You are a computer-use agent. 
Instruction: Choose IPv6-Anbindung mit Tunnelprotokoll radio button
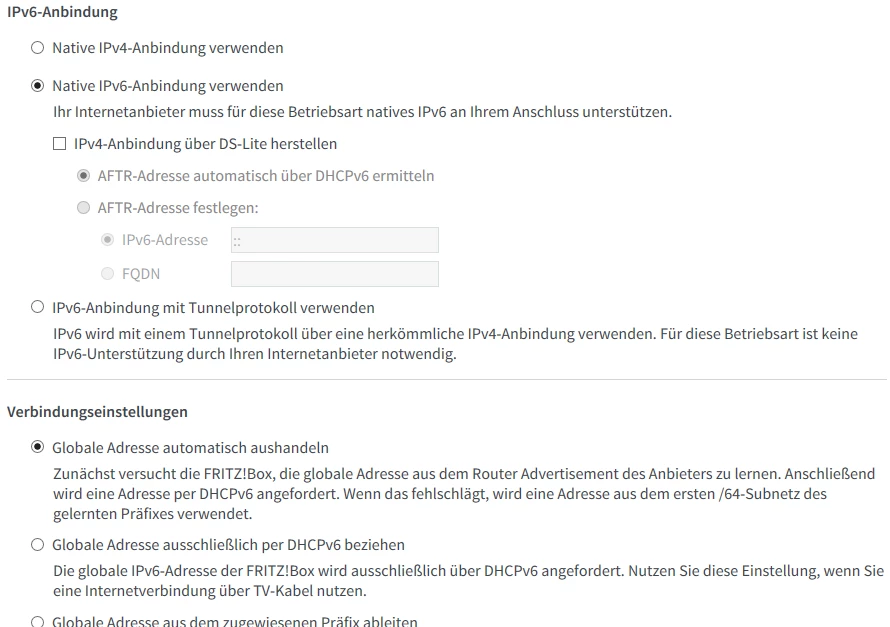(x=38, y=308)
